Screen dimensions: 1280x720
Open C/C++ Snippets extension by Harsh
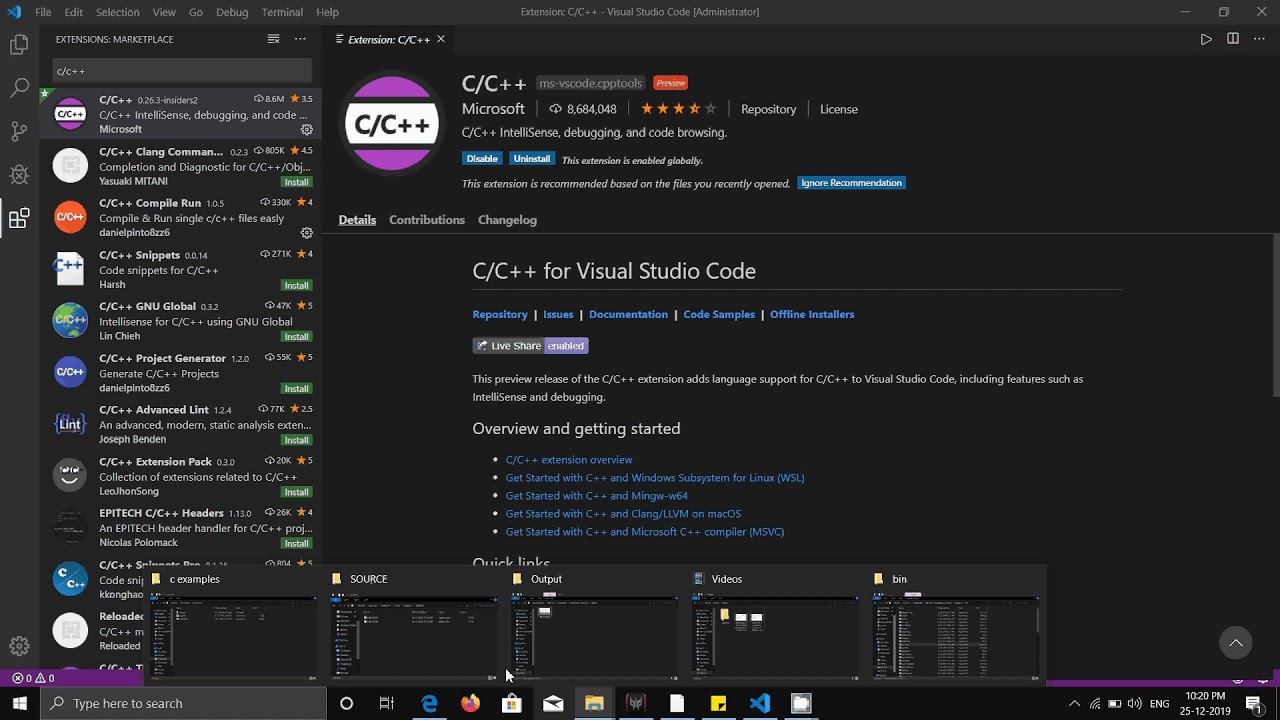point(180,269)
